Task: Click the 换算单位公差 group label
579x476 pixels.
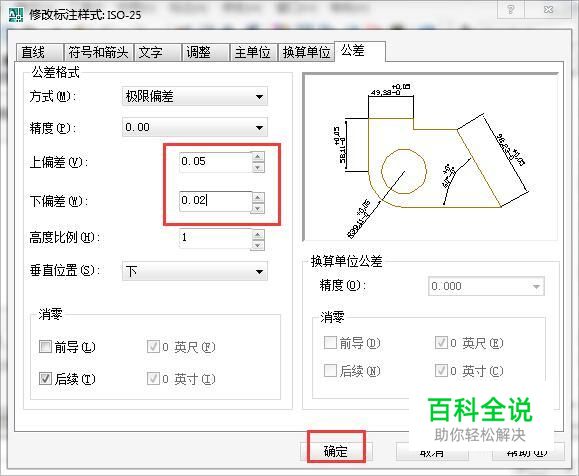Action: coord(346,261)
